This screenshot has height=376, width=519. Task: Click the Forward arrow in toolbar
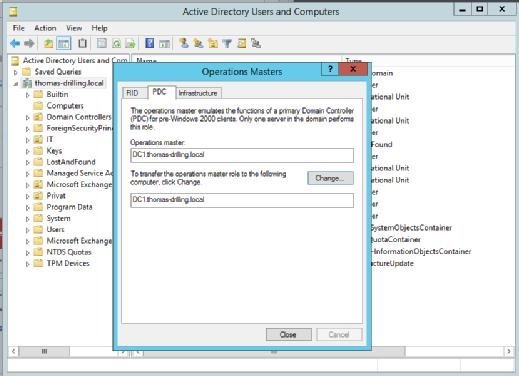tap(30, 43)
